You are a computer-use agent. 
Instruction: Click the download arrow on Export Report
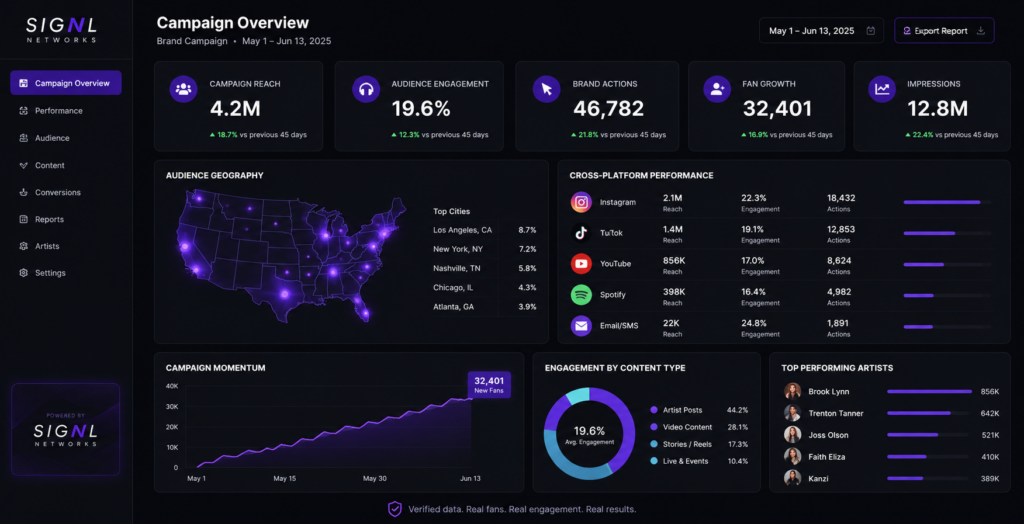980,31
